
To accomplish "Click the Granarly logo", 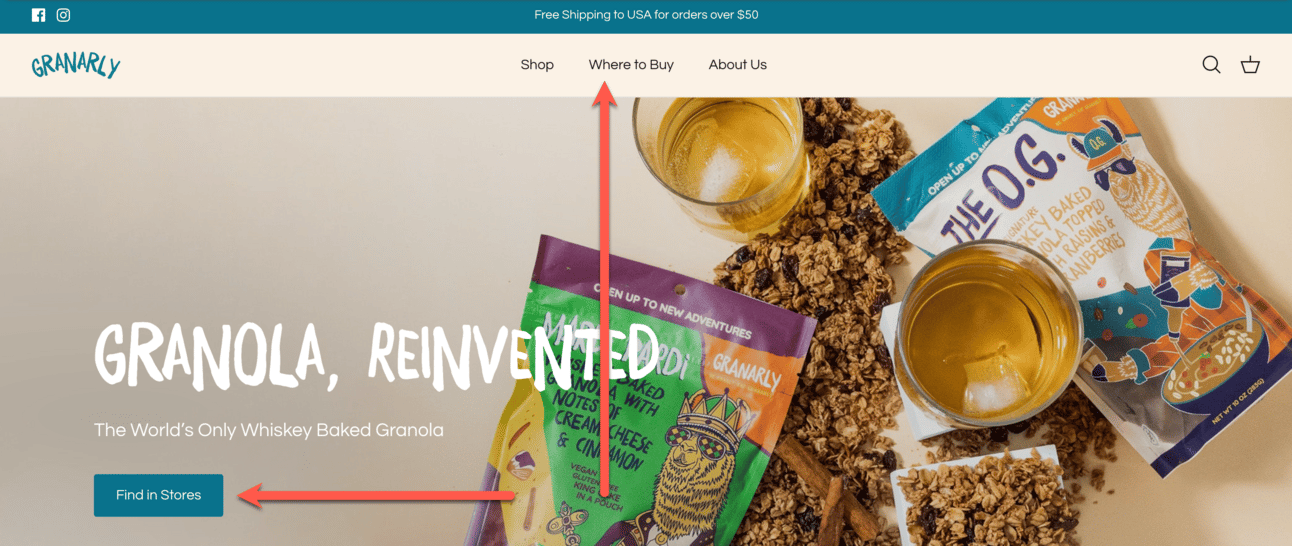I will [x=76, y=65].
